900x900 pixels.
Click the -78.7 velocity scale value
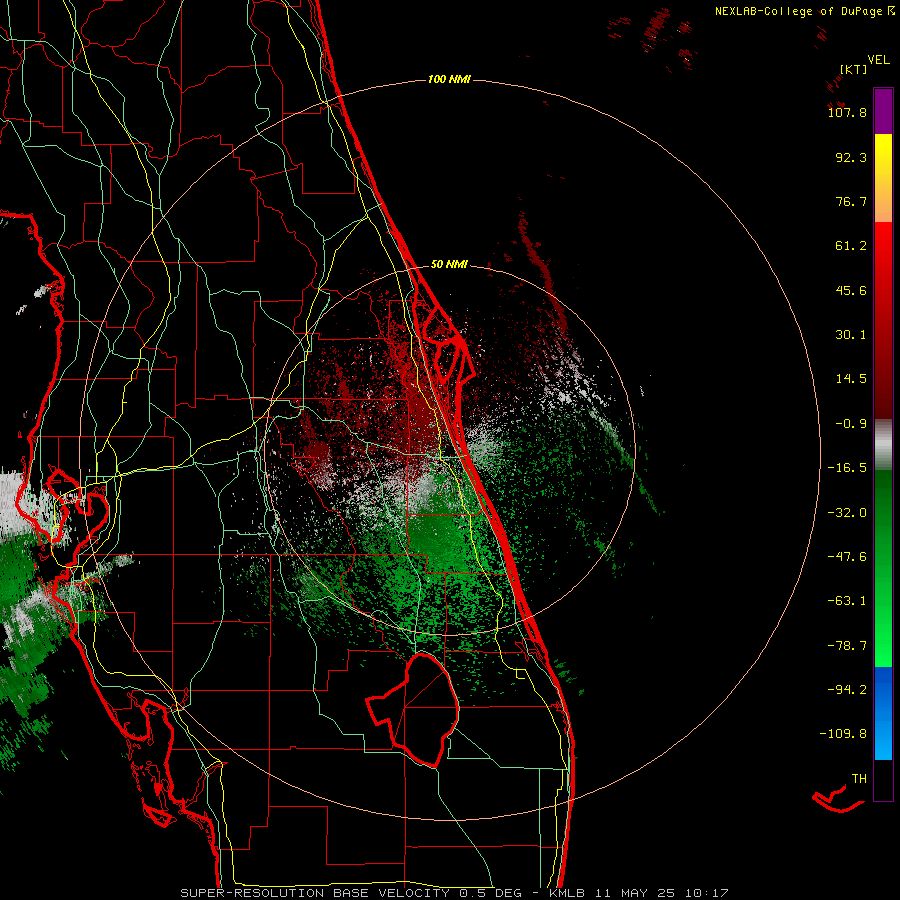[847, 646]
